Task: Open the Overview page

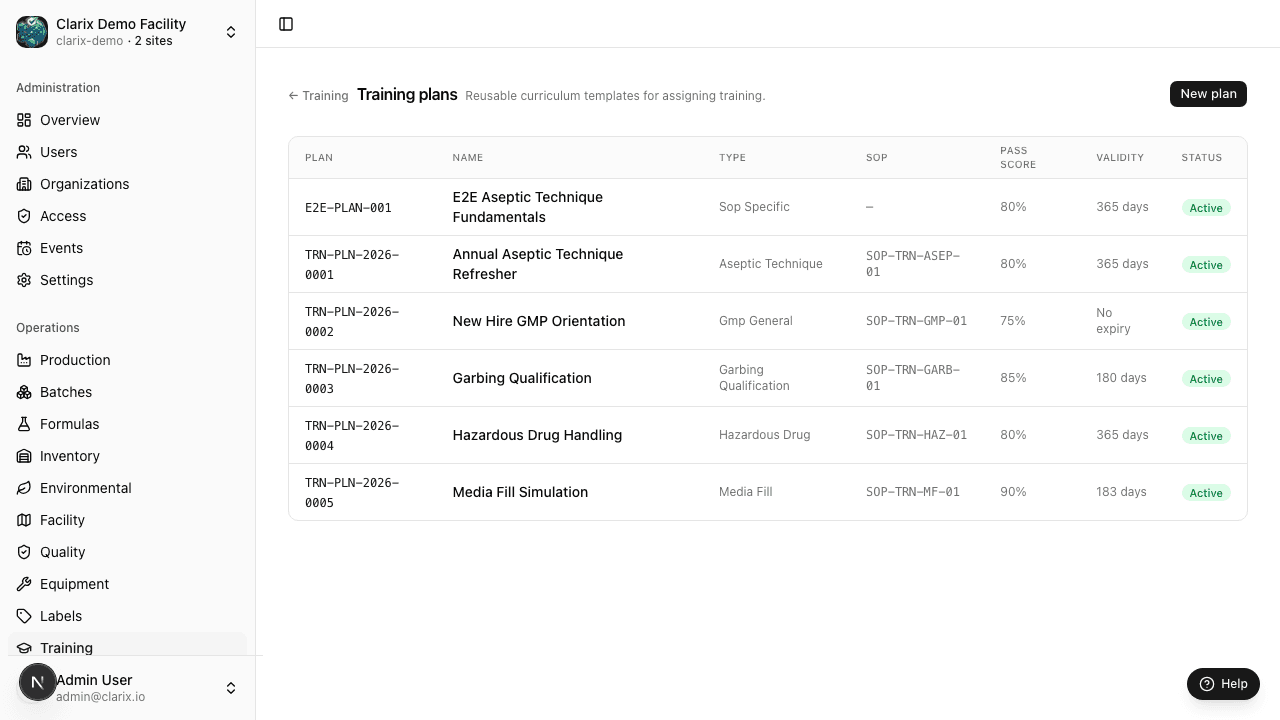Action: click(127, 120)
